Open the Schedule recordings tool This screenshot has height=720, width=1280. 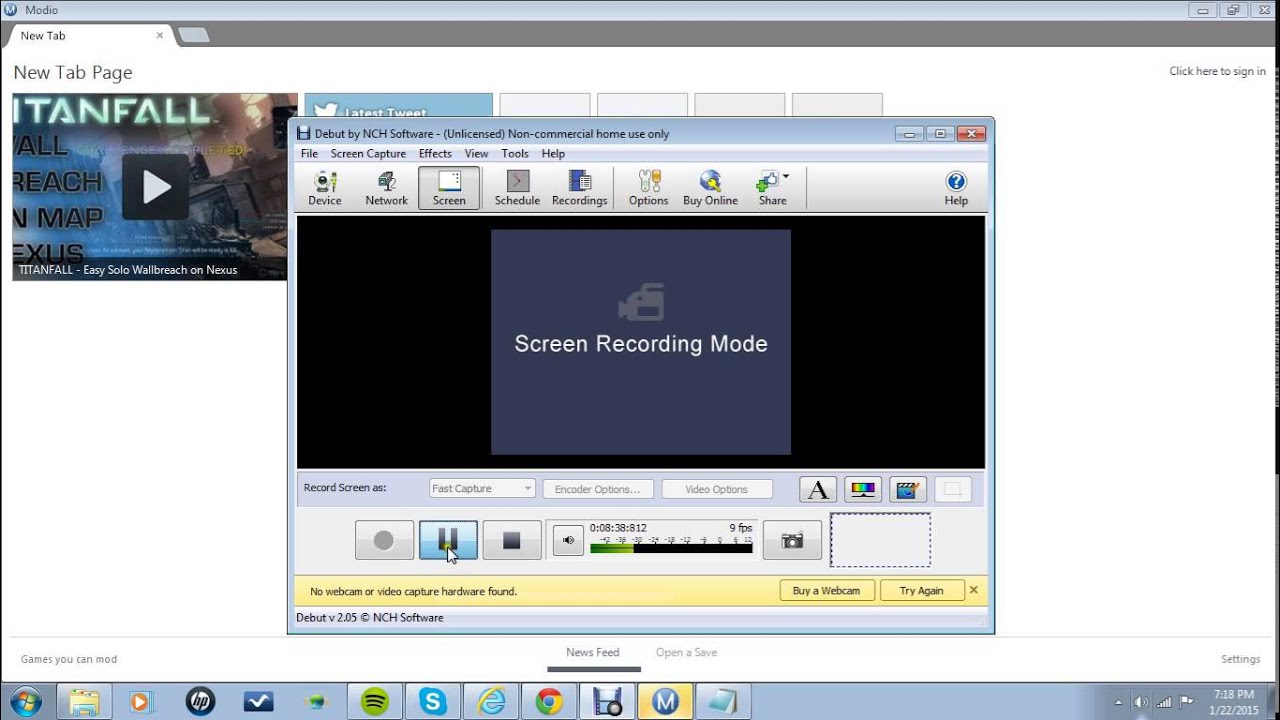(x=517, y=188)
